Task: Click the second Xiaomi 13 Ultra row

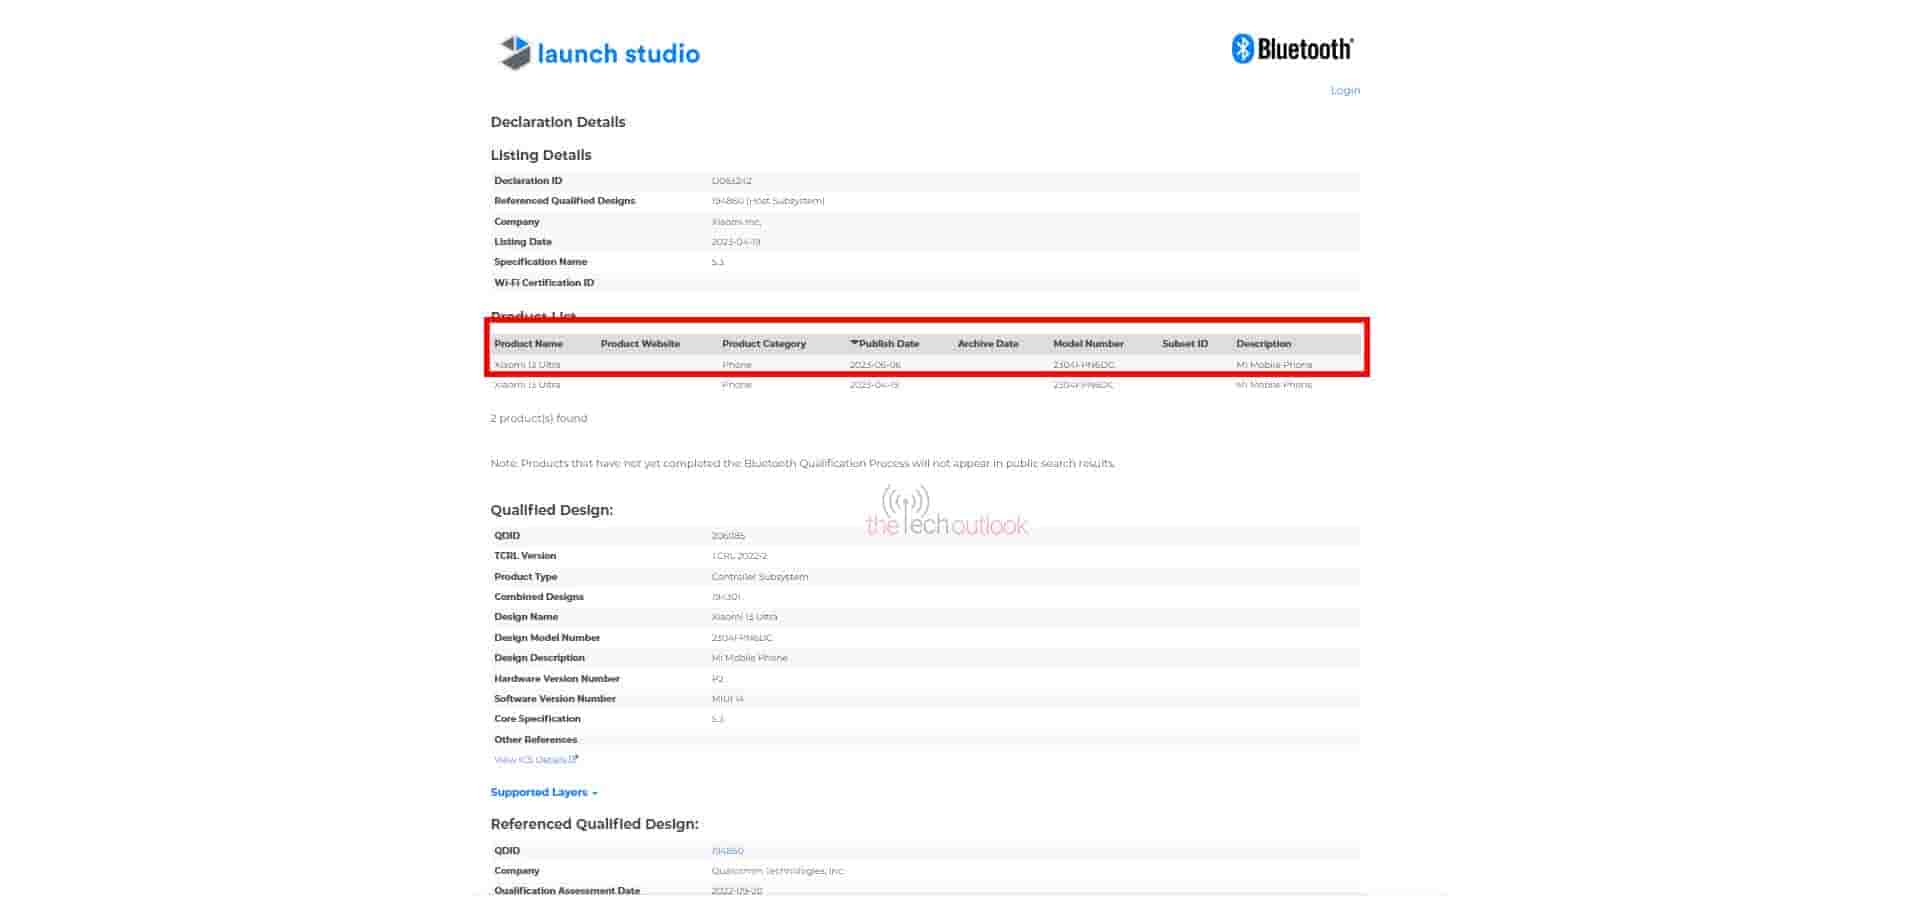Action: [528, 385]
